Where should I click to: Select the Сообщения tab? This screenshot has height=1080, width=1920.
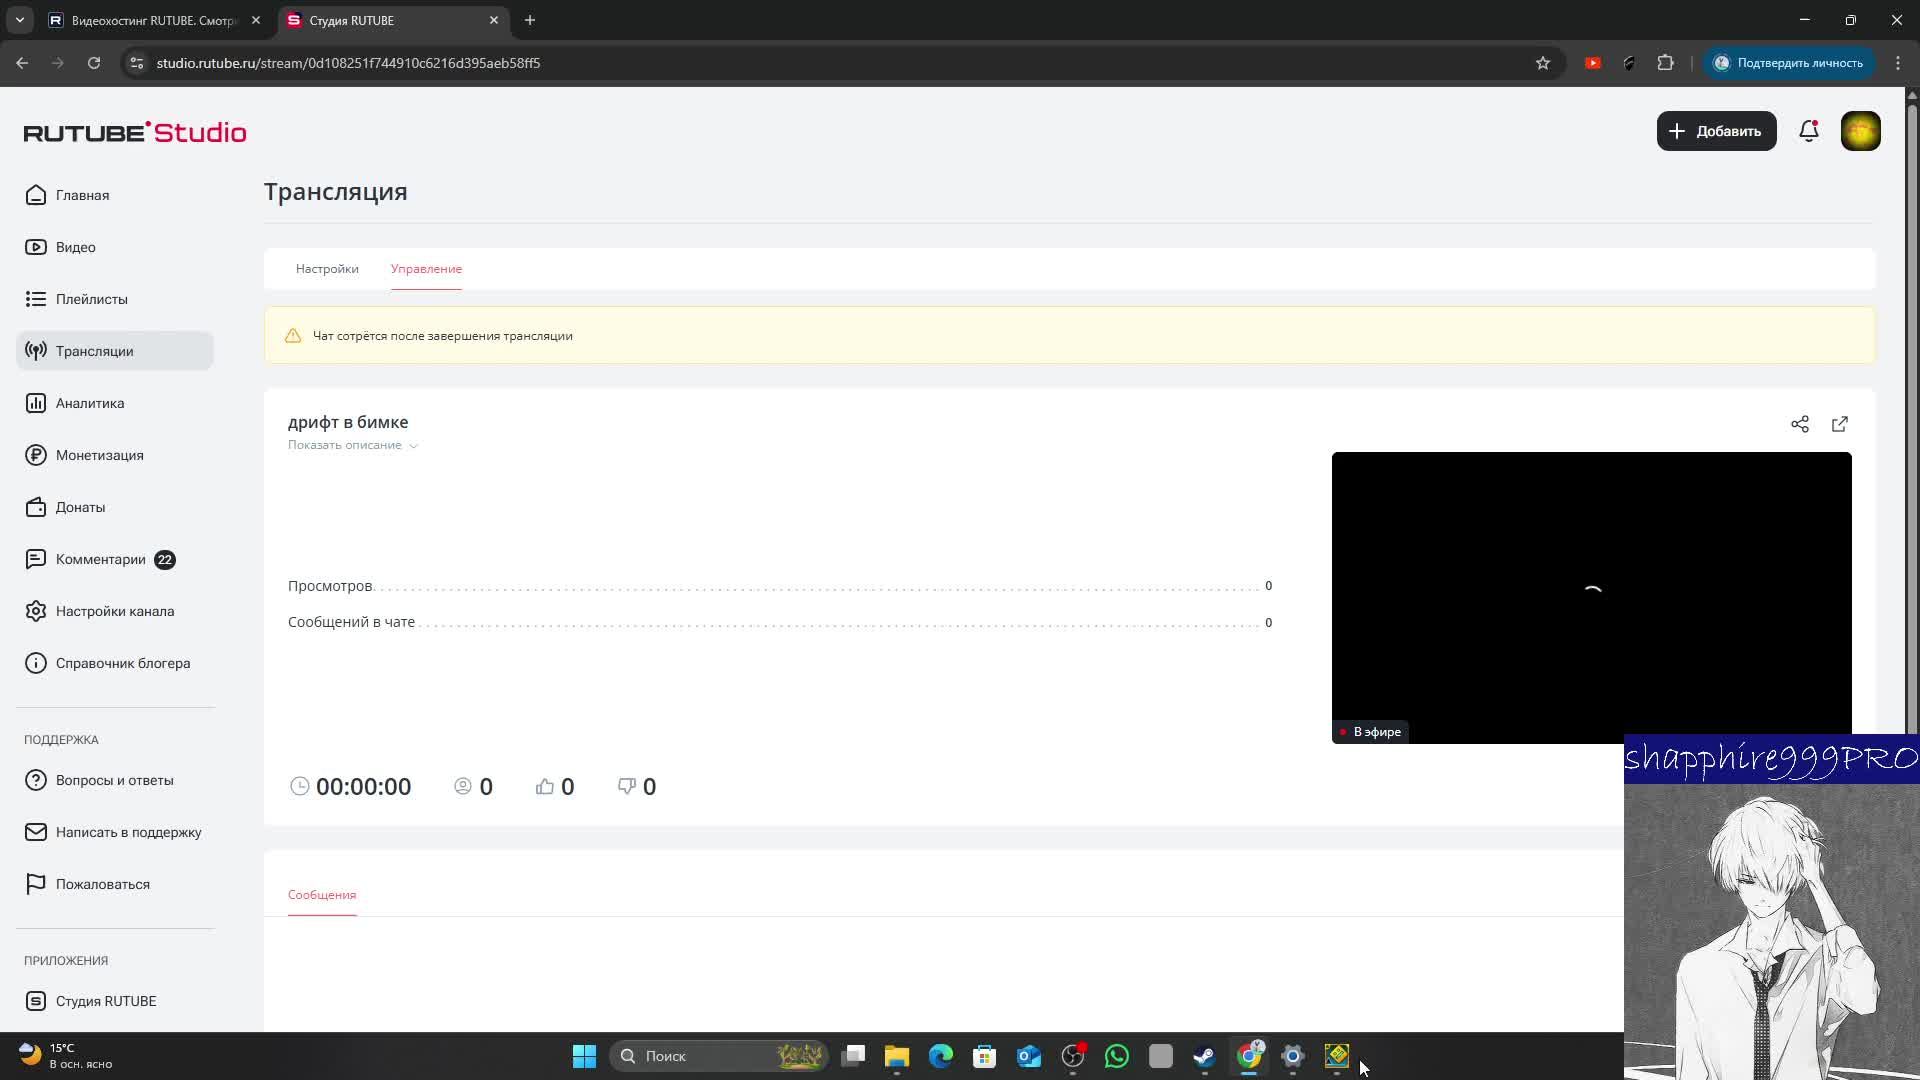tap(322, 895)
